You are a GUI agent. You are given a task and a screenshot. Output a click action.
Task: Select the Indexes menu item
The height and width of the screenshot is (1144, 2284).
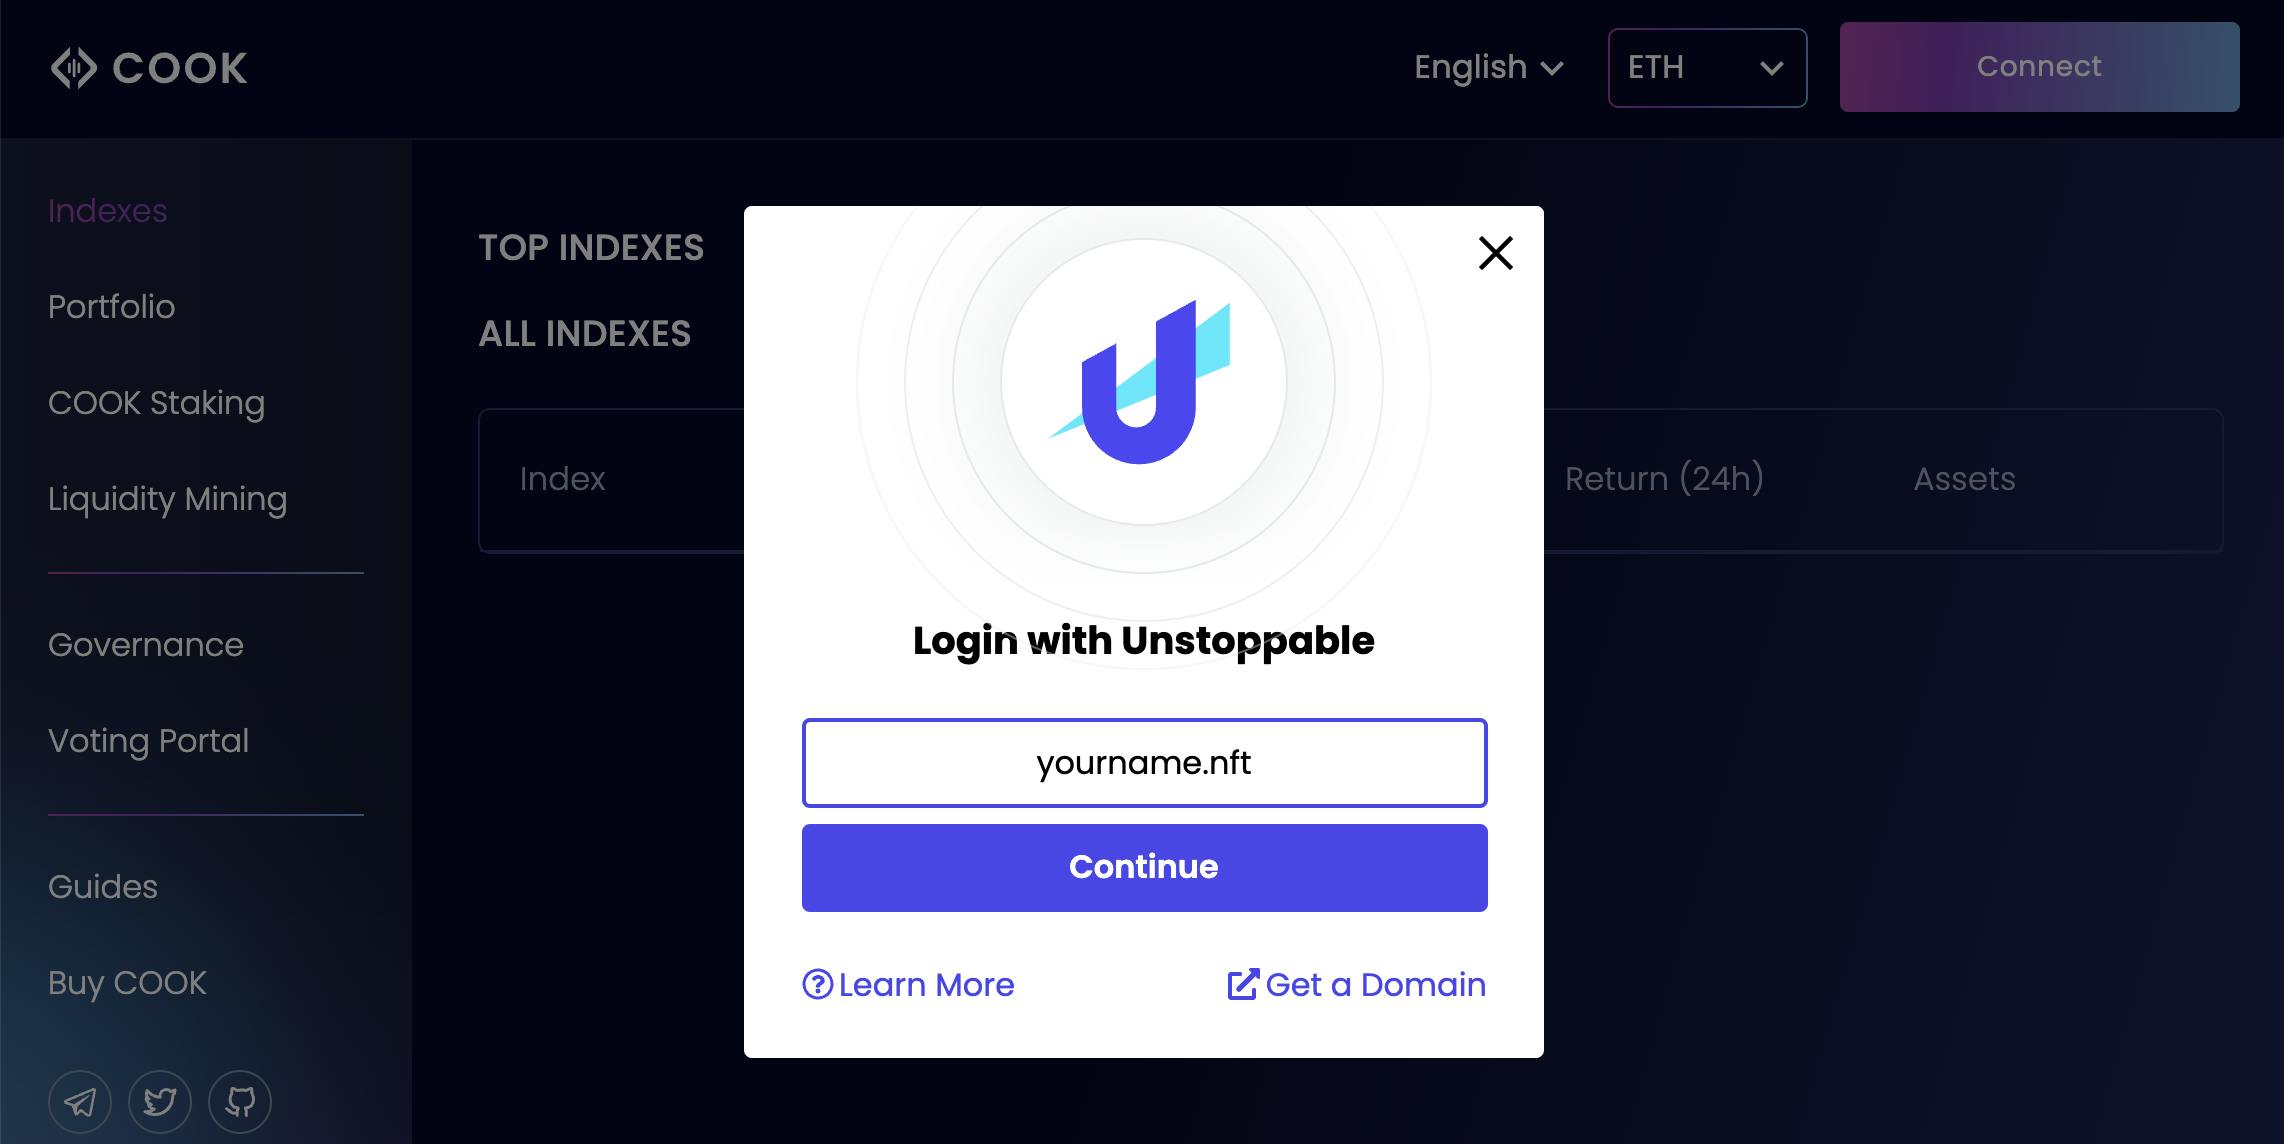pyautogui.click(x=106, y=210)
